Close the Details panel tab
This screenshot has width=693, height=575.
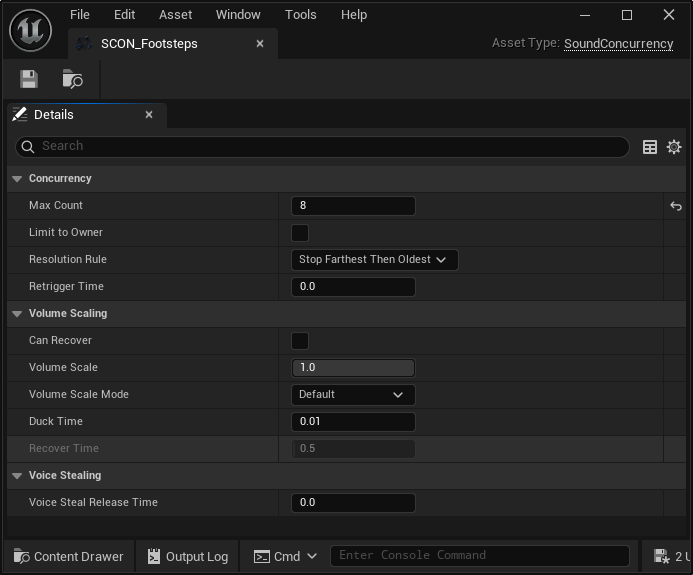pyautogui.click(x=149, y=114)
